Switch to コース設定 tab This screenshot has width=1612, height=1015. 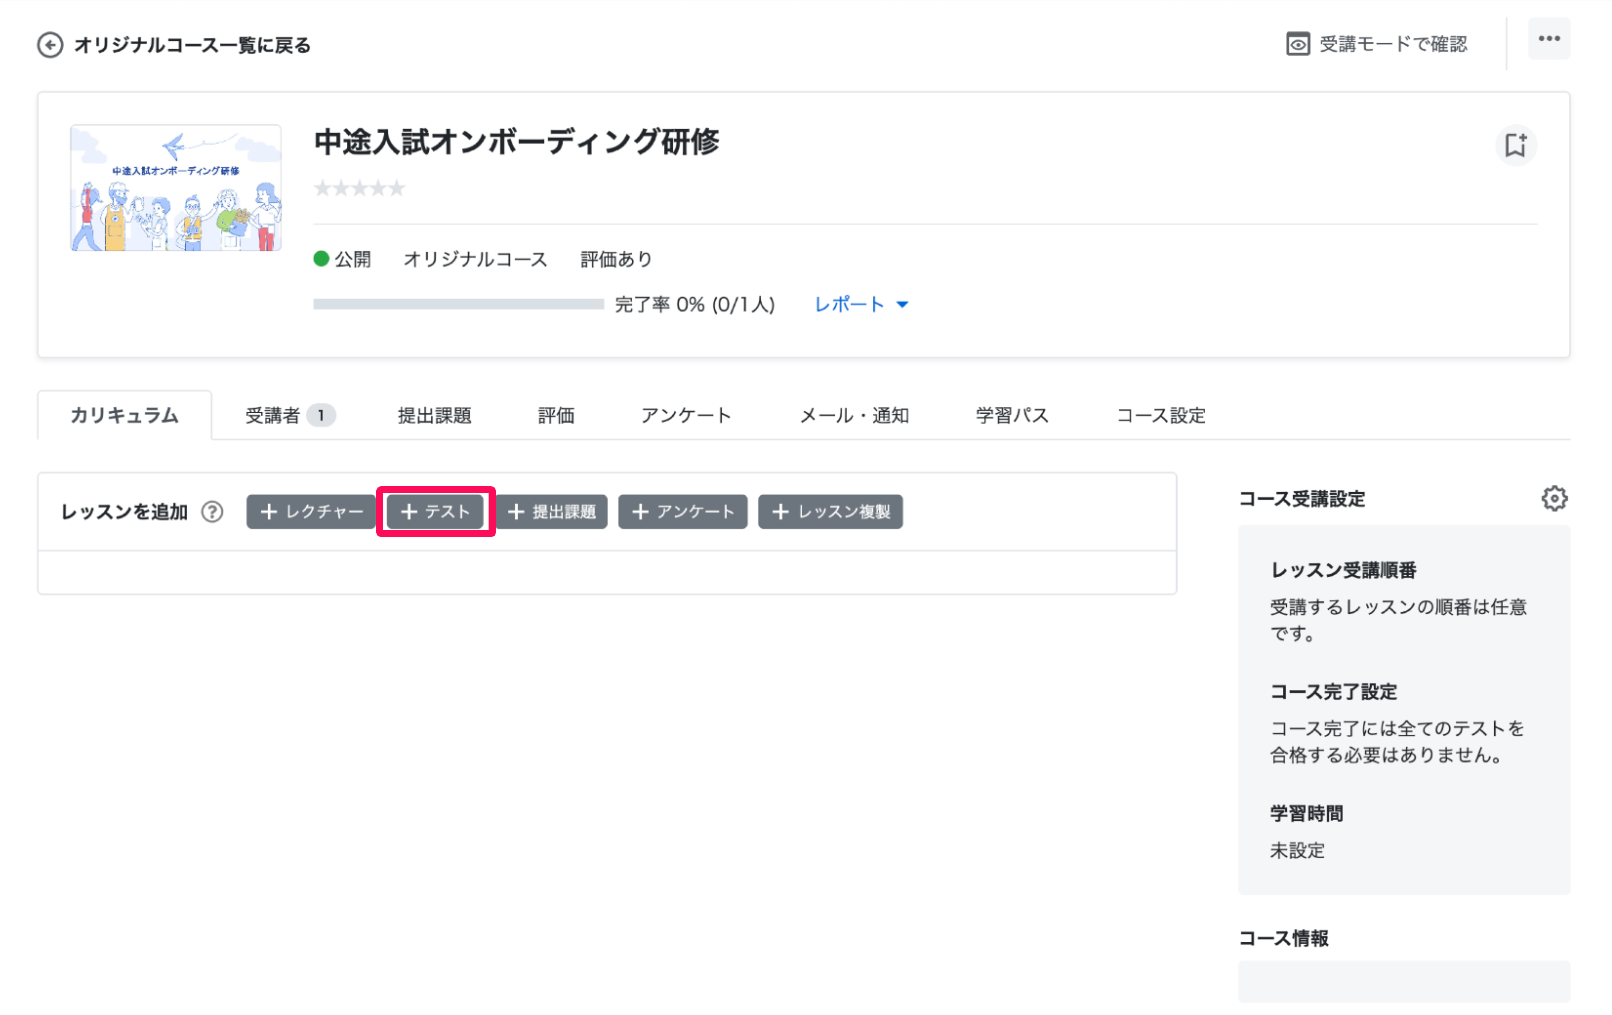point(1161,415)
